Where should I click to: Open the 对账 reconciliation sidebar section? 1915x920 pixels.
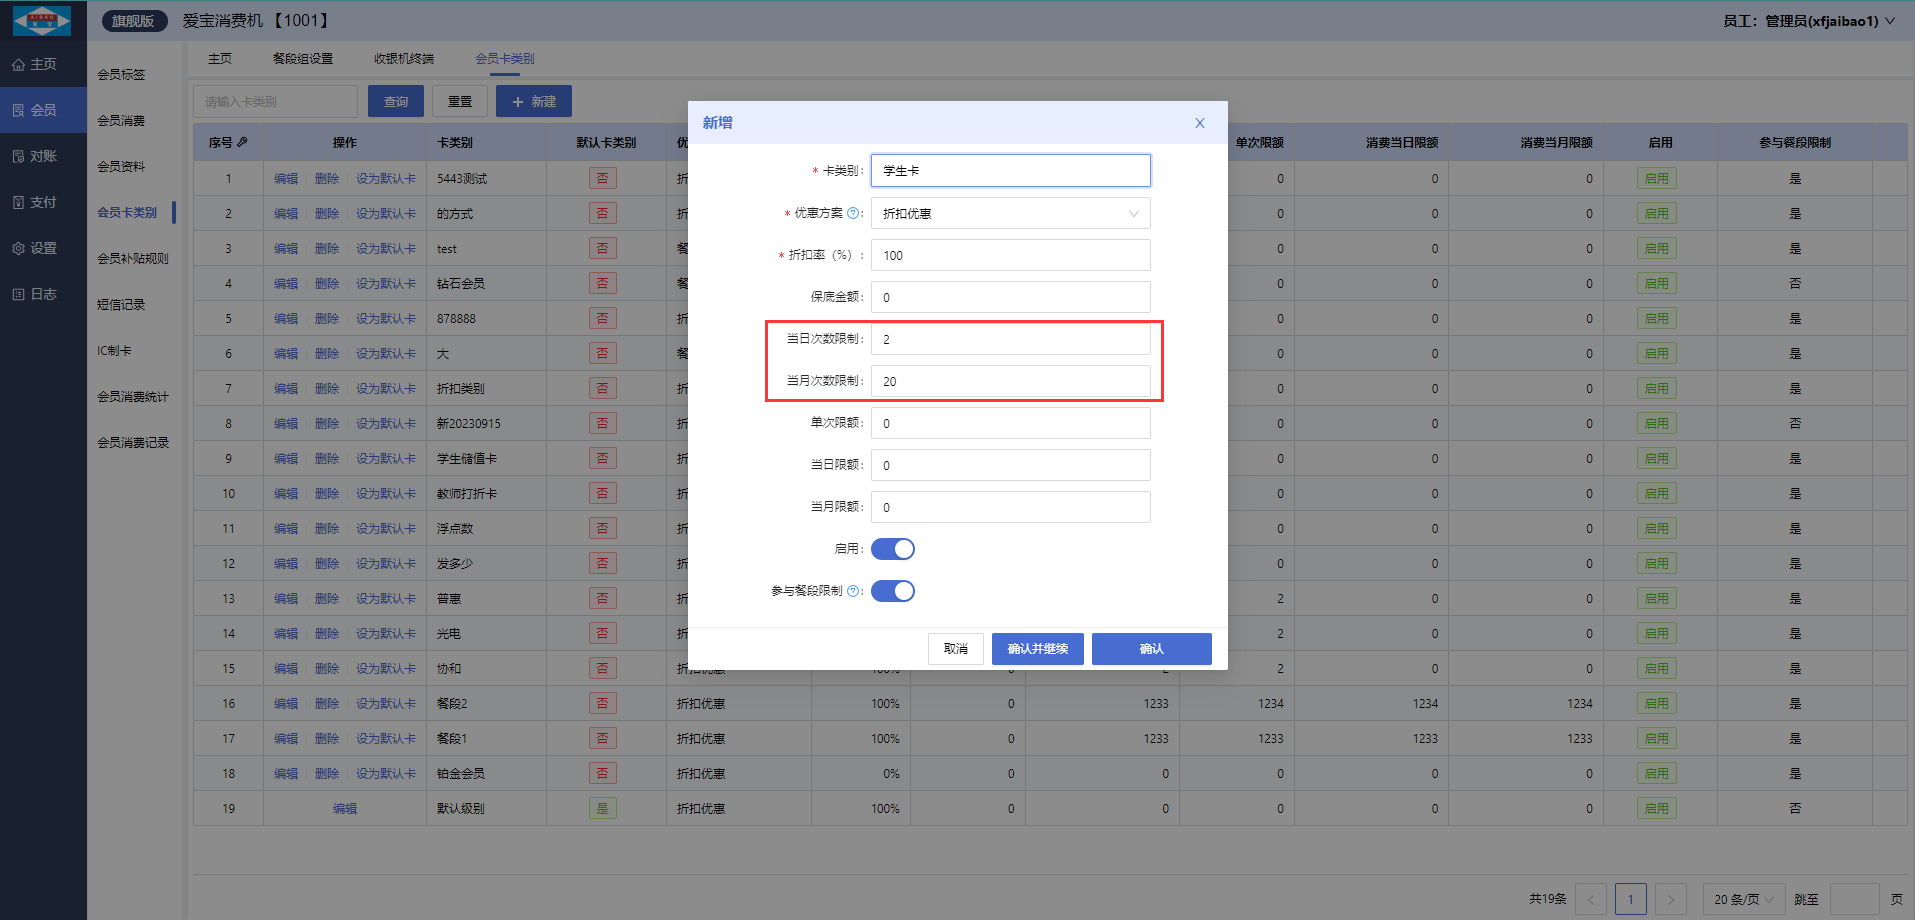(x=43, y=156)
